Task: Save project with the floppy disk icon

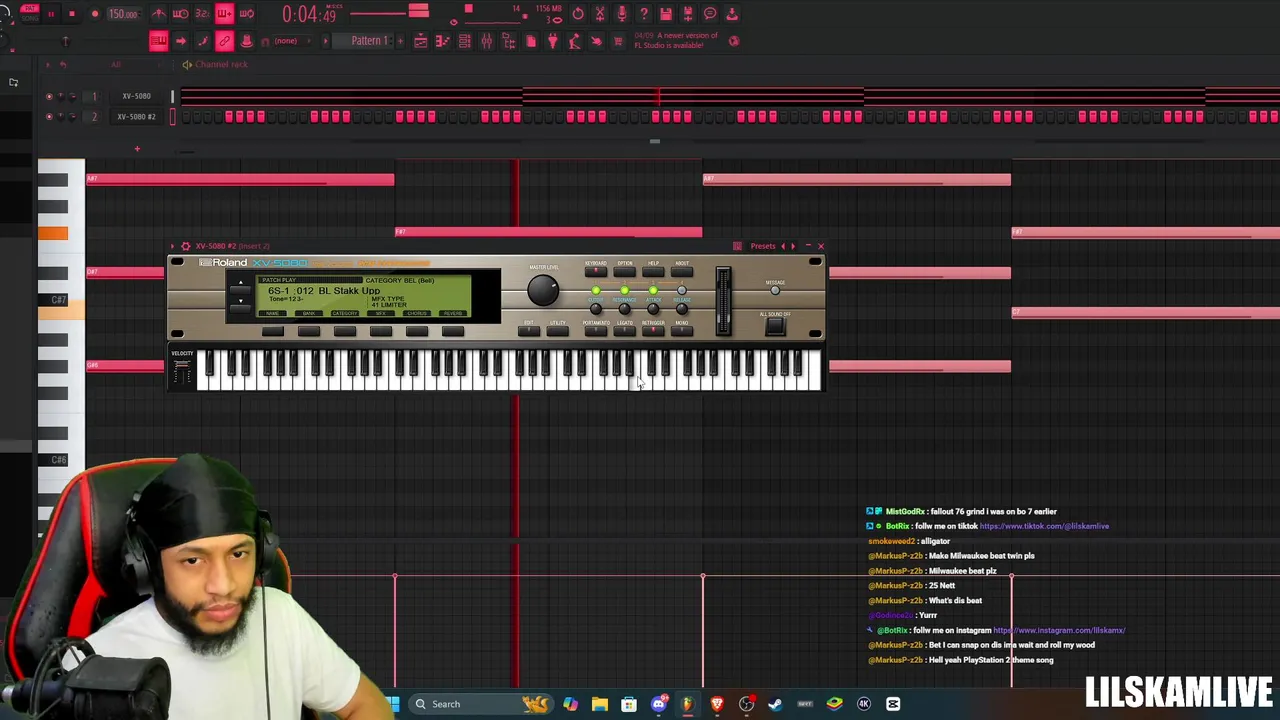Action: [x=666, y=14]
